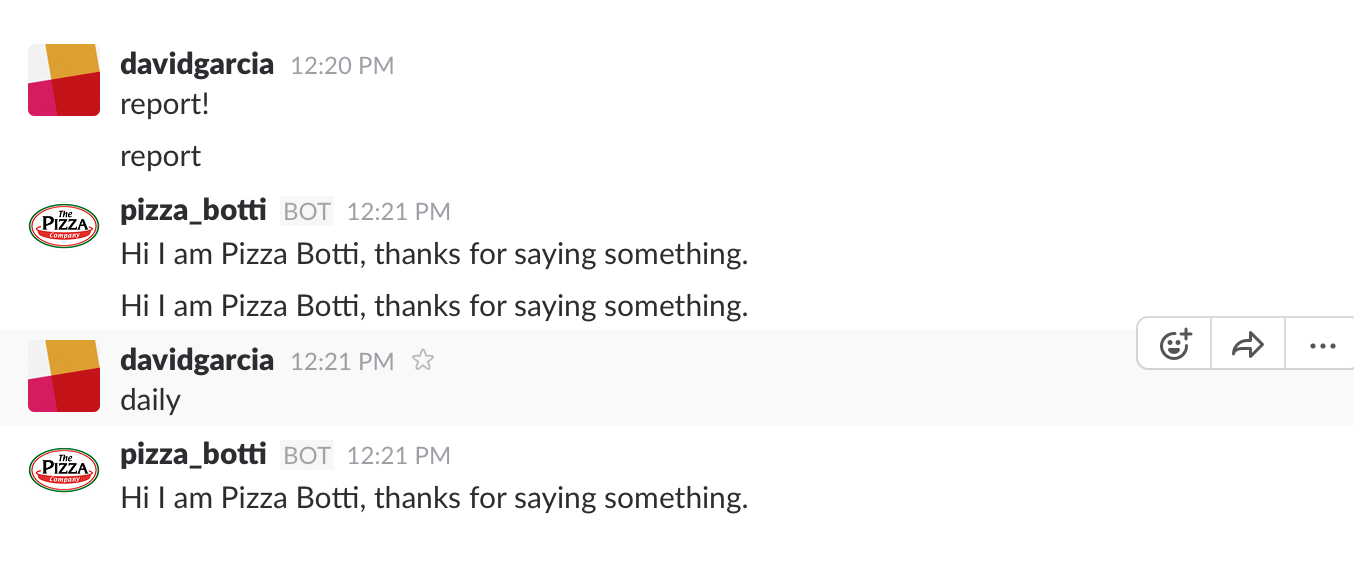Click first pizza_botti username
The image size is (1354, 568).
pyautogui.click(x=194, y=210)
